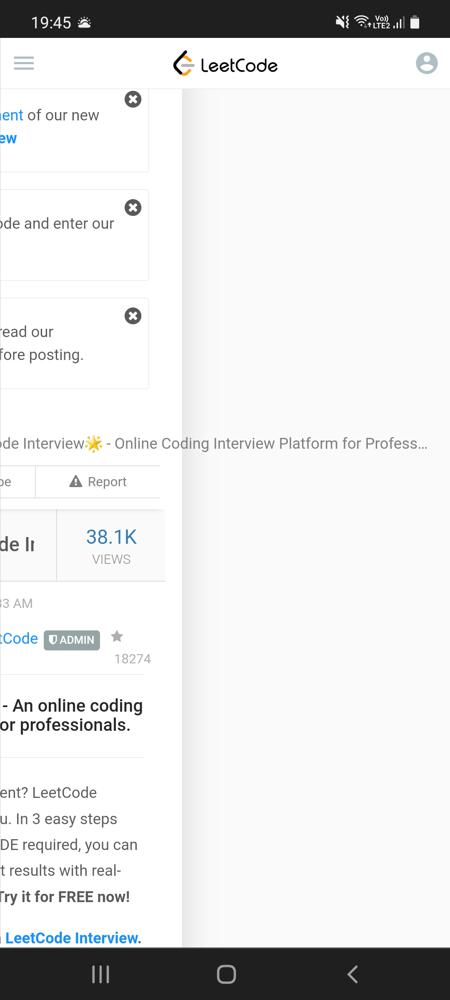
Task: Dismiss the "before posting" notice card
Action: (133, 316)
